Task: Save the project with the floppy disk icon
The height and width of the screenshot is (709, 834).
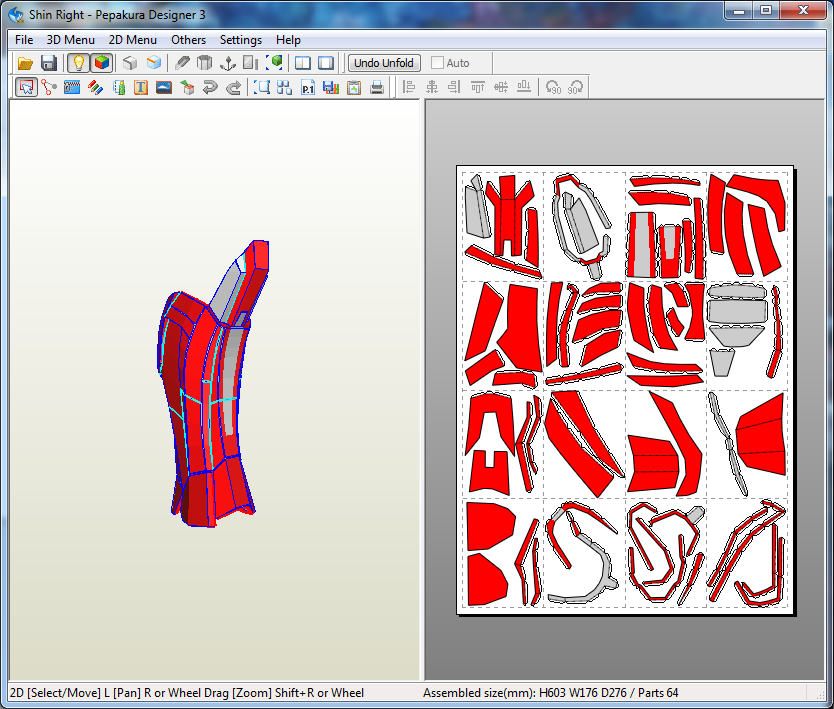Action: click(x=49, y=63)
